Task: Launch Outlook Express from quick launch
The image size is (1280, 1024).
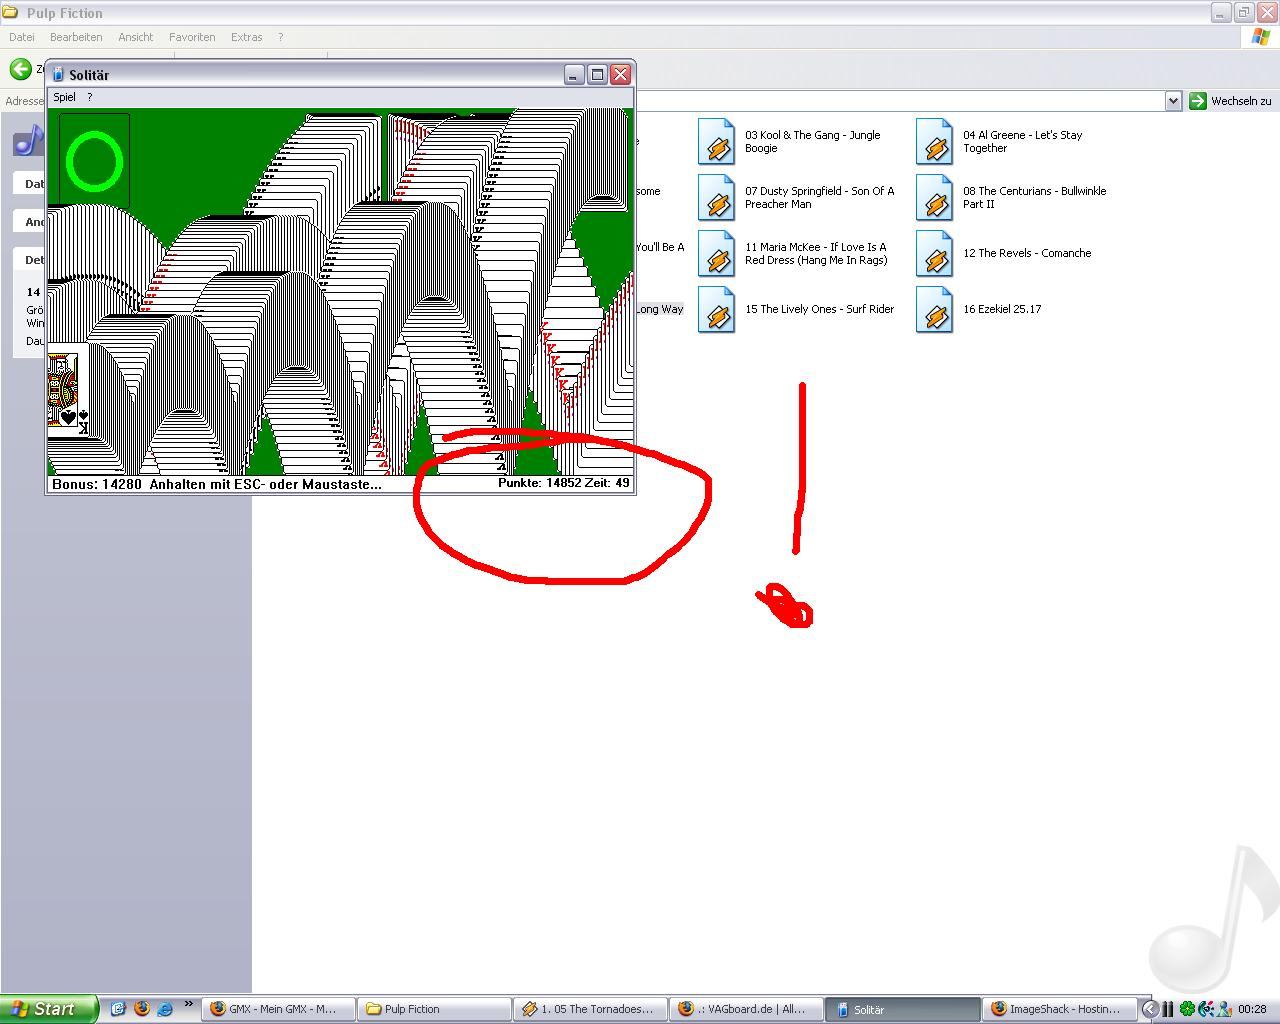Action: point(117,1009)
